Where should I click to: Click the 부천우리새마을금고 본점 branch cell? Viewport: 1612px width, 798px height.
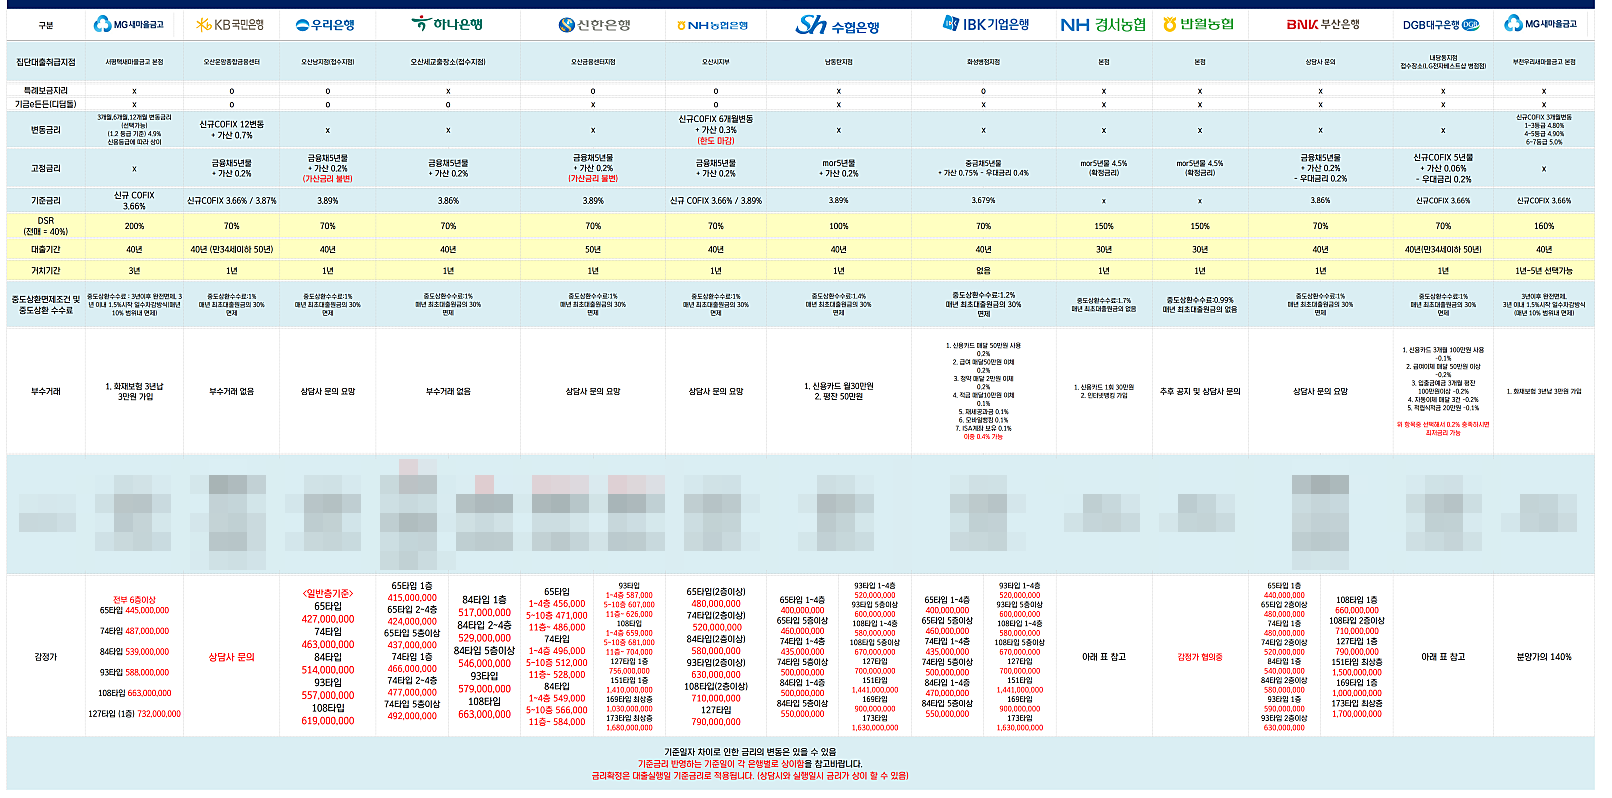[1543, 62]
